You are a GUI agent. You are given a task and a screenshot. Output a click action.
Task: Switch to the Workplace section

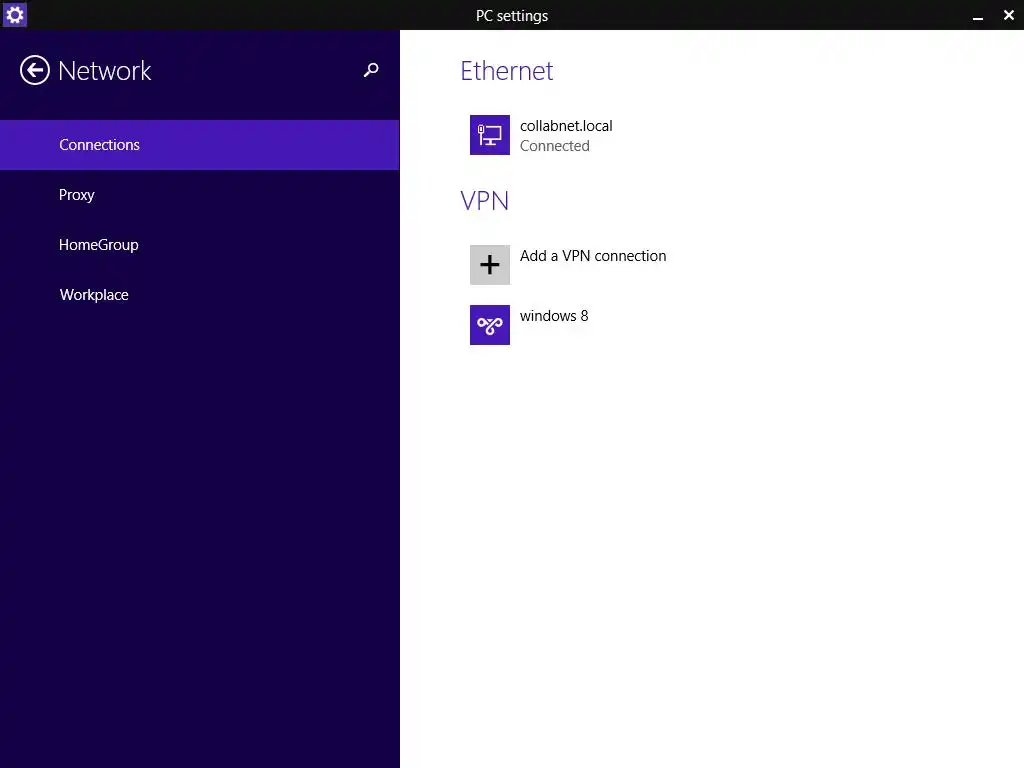tap(94, 295)
